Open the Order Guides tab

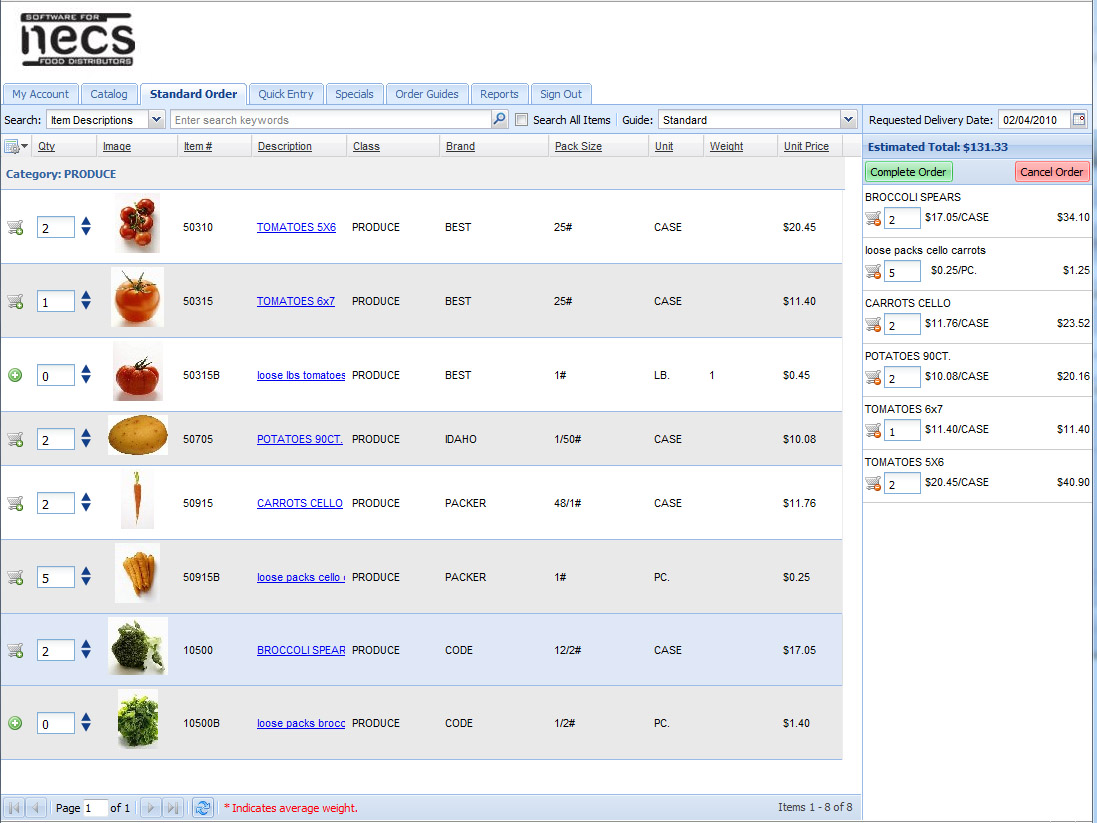427,94
